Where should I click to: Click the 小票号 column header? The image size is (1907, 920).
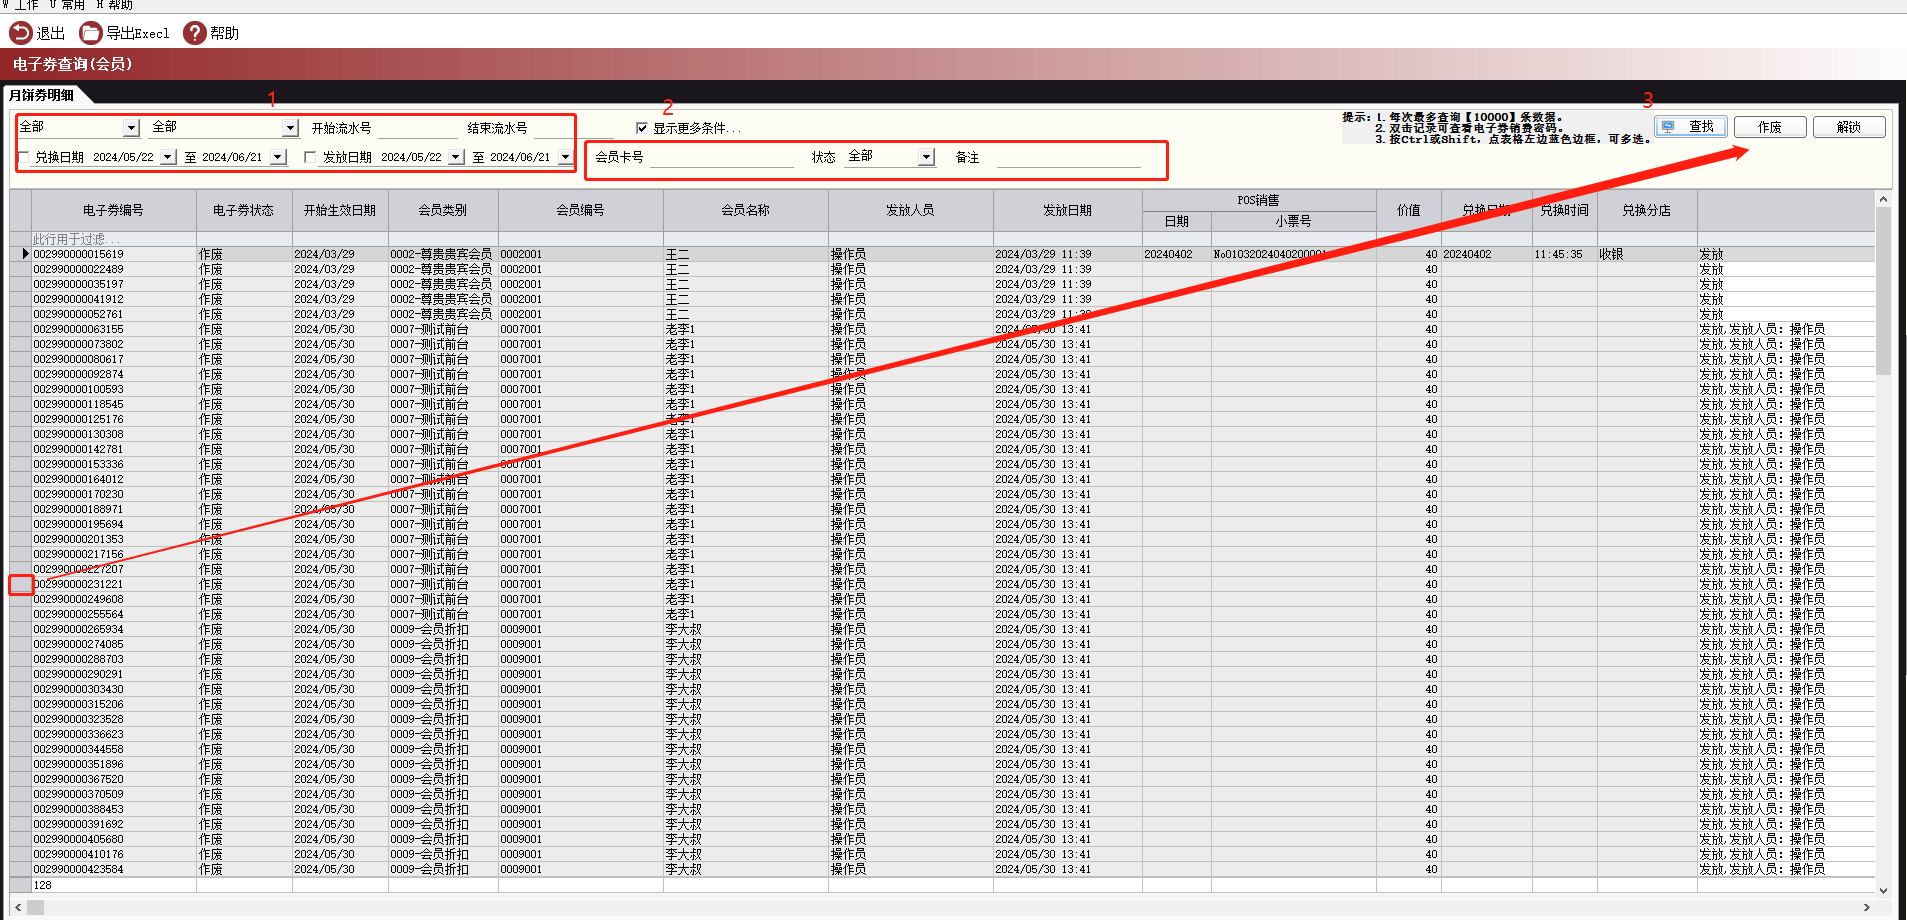pos(1293,221)
